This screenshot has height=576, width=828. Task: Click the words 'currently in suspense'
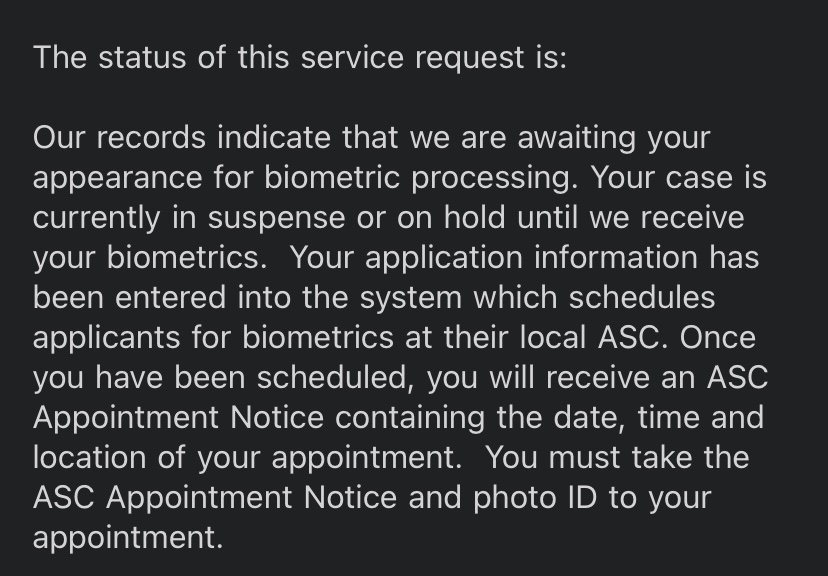pos(189,218)
